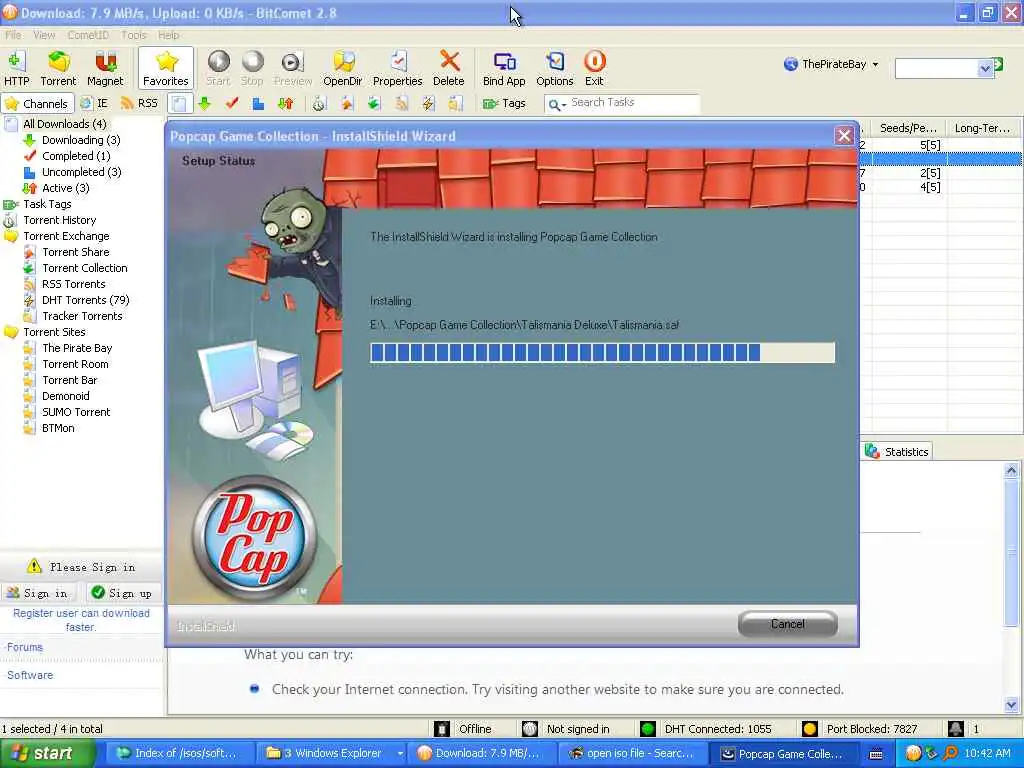Select Active (3) in sidebar

coord(65,187)
